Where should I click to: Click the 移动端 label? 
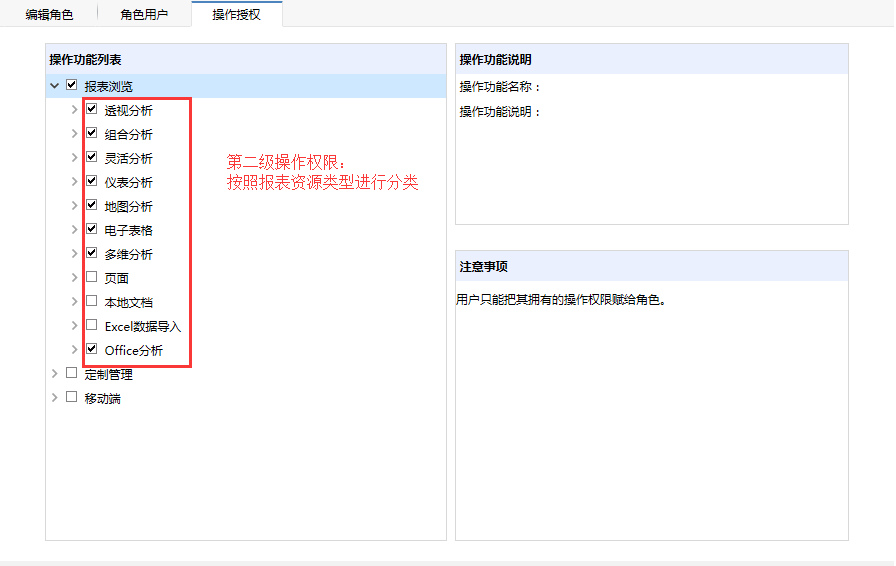click(103, 398)
